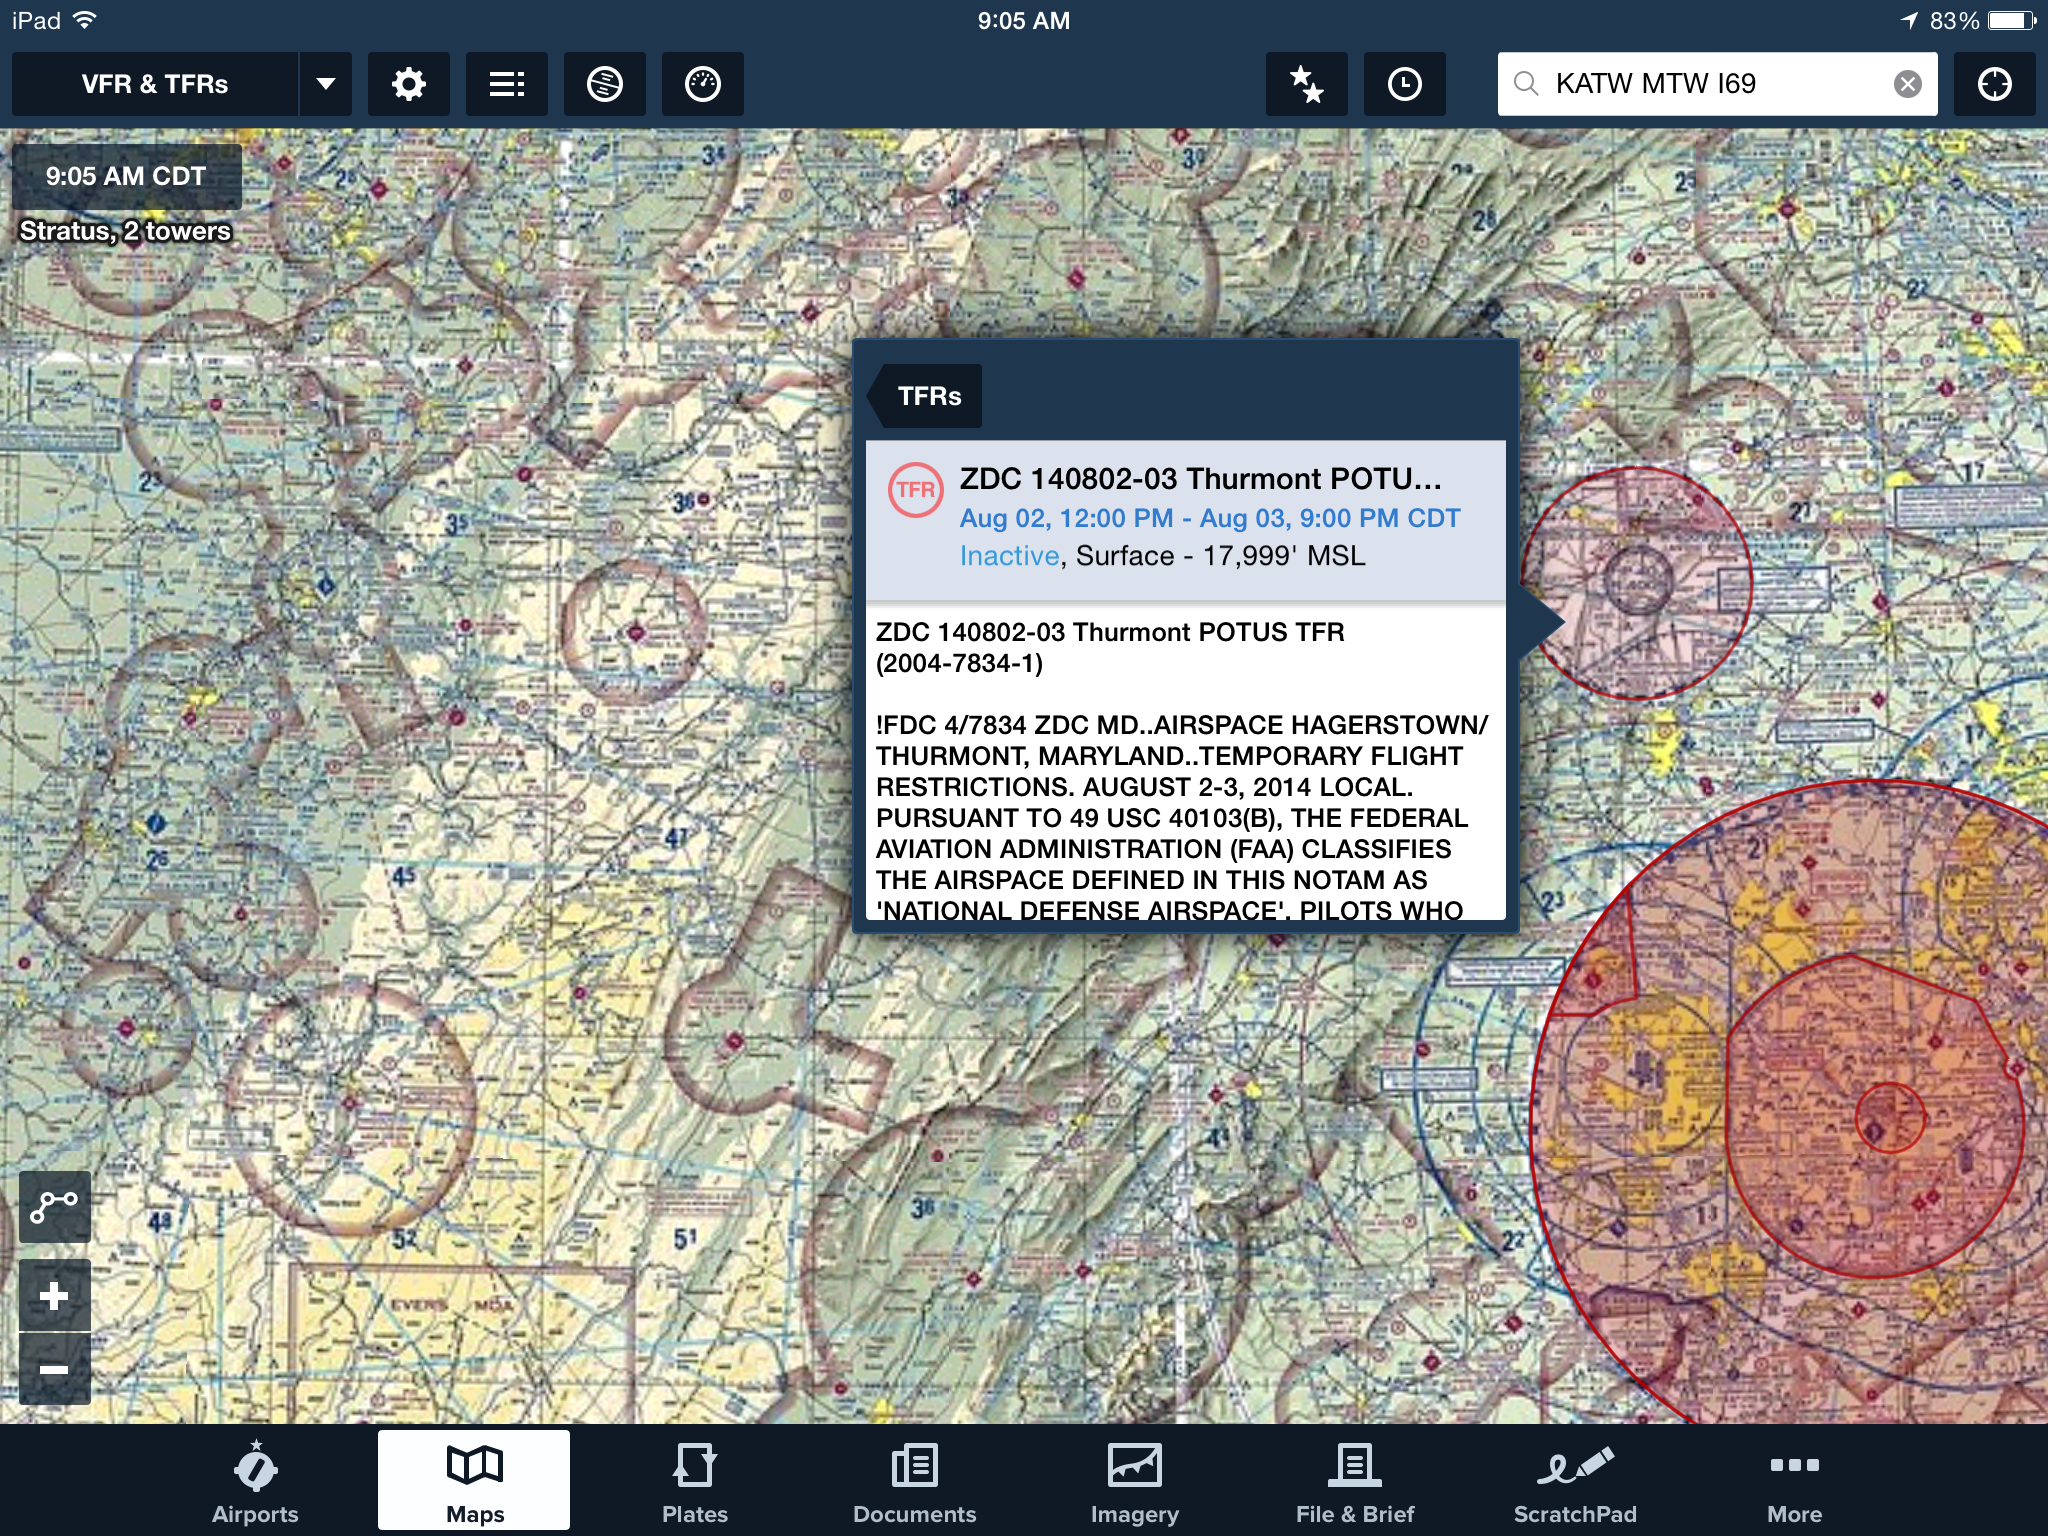Switch to the Plates tab
This screenshot has width=2048, height=1536.
695,1484
